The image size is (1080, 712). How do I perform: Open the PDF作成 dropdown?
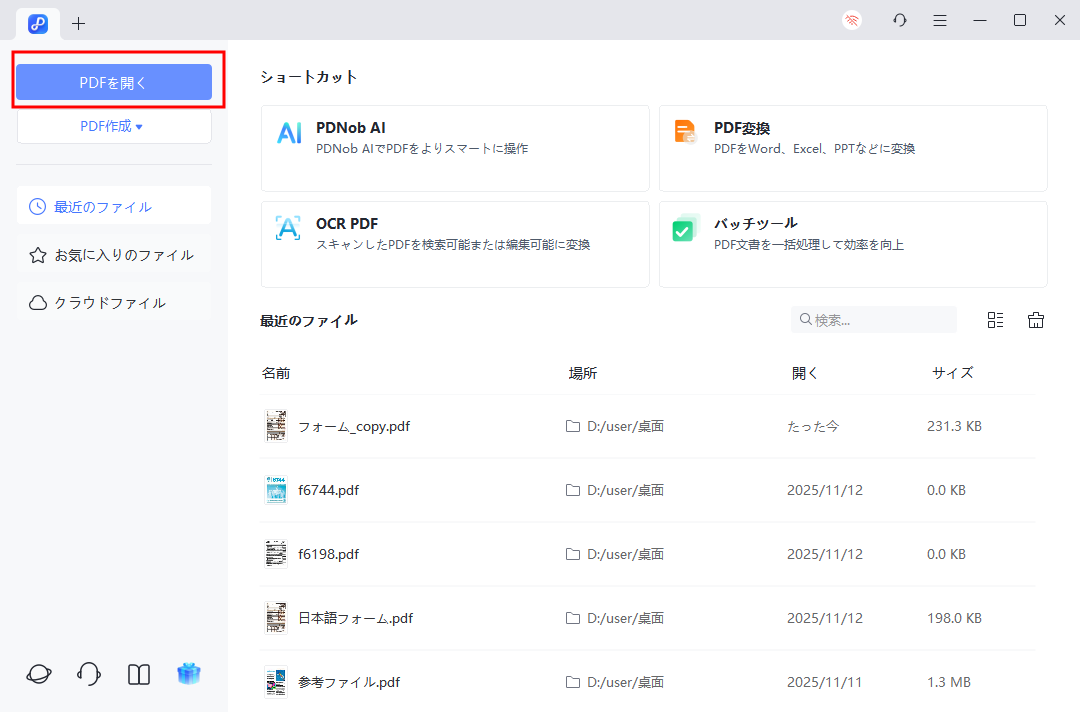114,126
